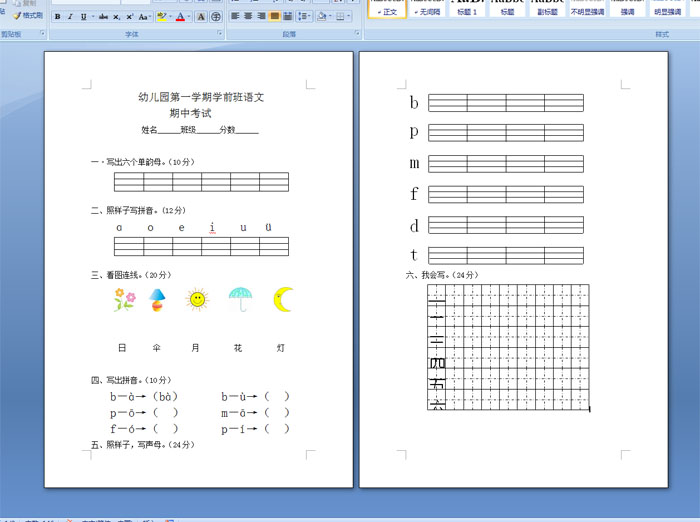The image size is (700, 522).
Task: Open borders dropdown arrow
Action: tap(349, 16)
